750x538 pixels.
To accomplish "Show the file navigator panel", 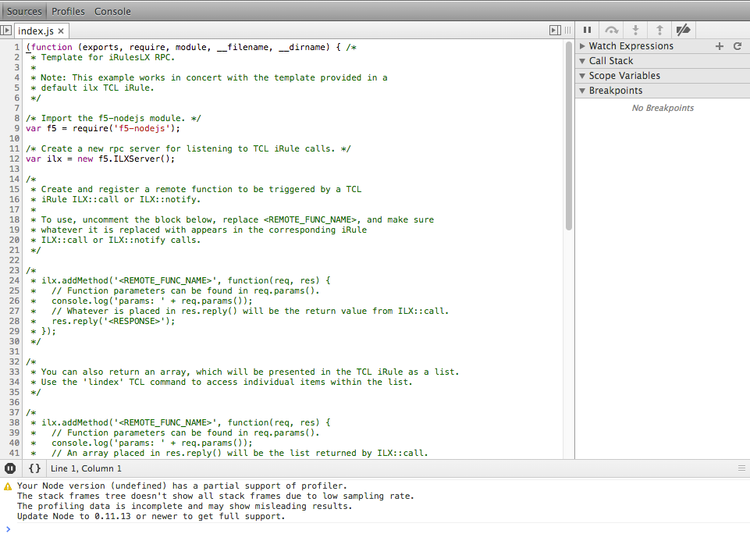I will (7, 31).
